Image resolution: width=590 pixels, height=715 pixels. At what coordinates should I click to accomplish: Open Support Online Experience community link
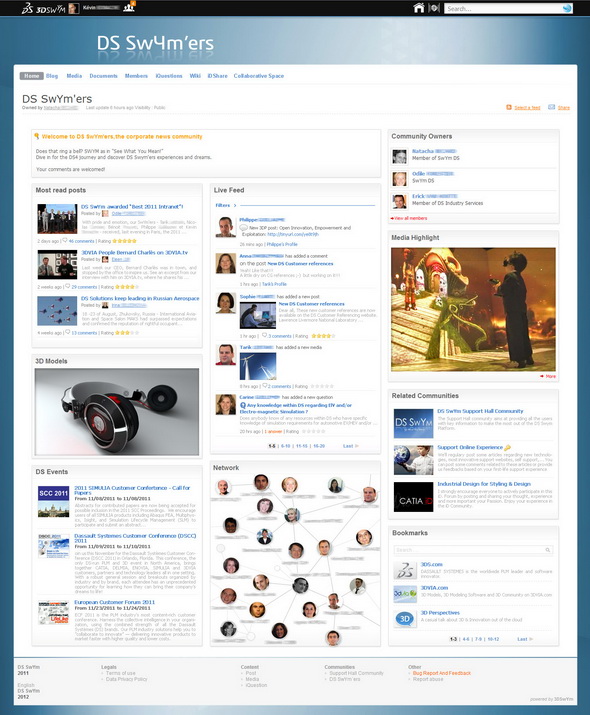pos(470,447)
